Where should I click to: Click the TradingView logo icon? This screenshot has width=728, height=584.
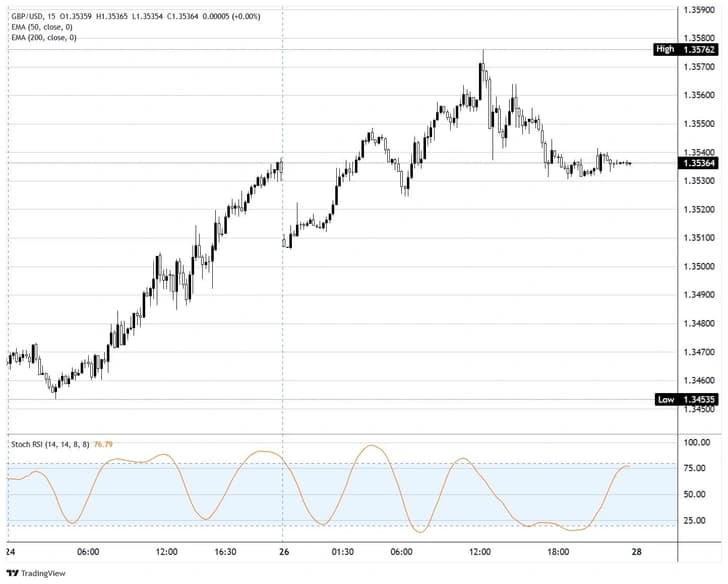pyautogui.click(x=12, y=573)
